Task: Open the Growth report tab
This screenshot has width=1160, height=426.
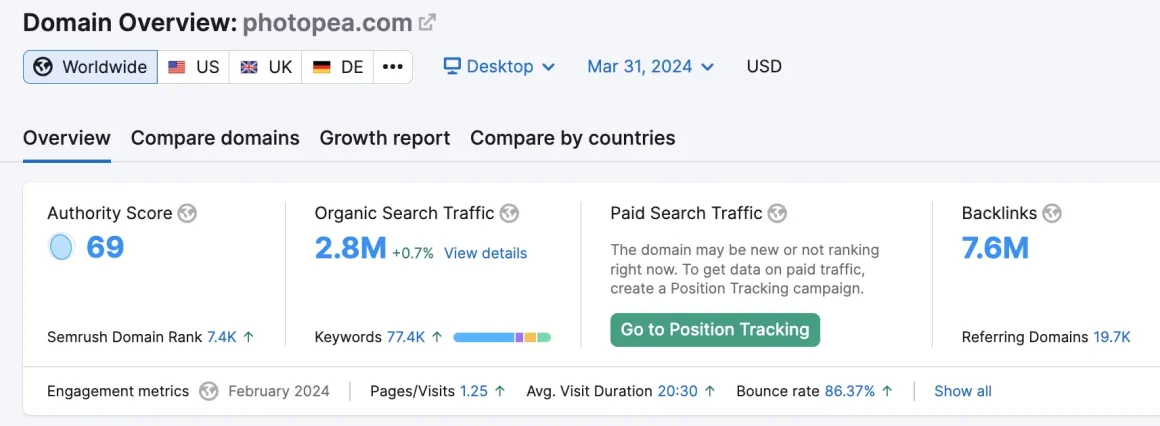Action: coord(385,138)
